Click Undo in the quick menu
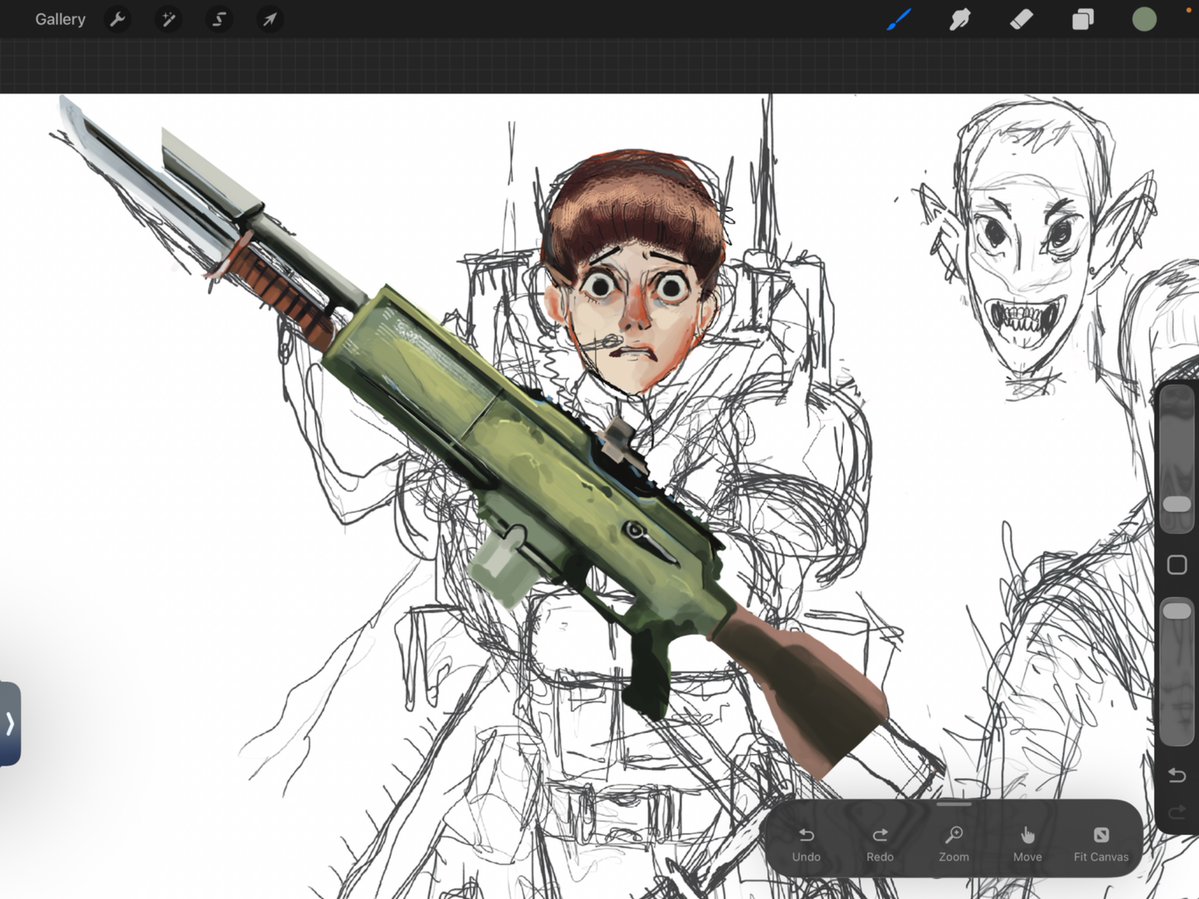The image size is (1199, 899). point(806,844)
